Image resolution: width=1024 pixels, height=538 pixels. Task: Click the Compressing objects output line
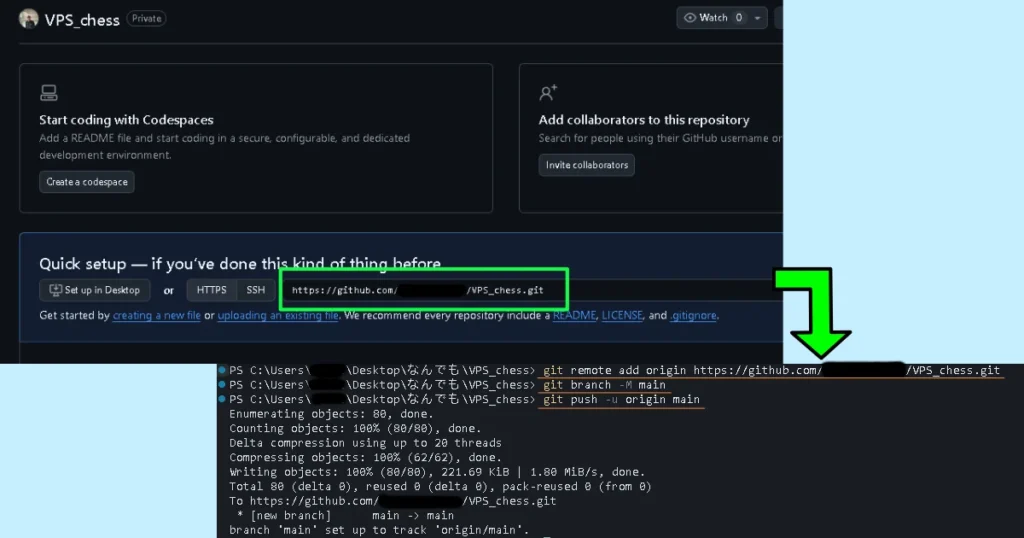[365, 457]
